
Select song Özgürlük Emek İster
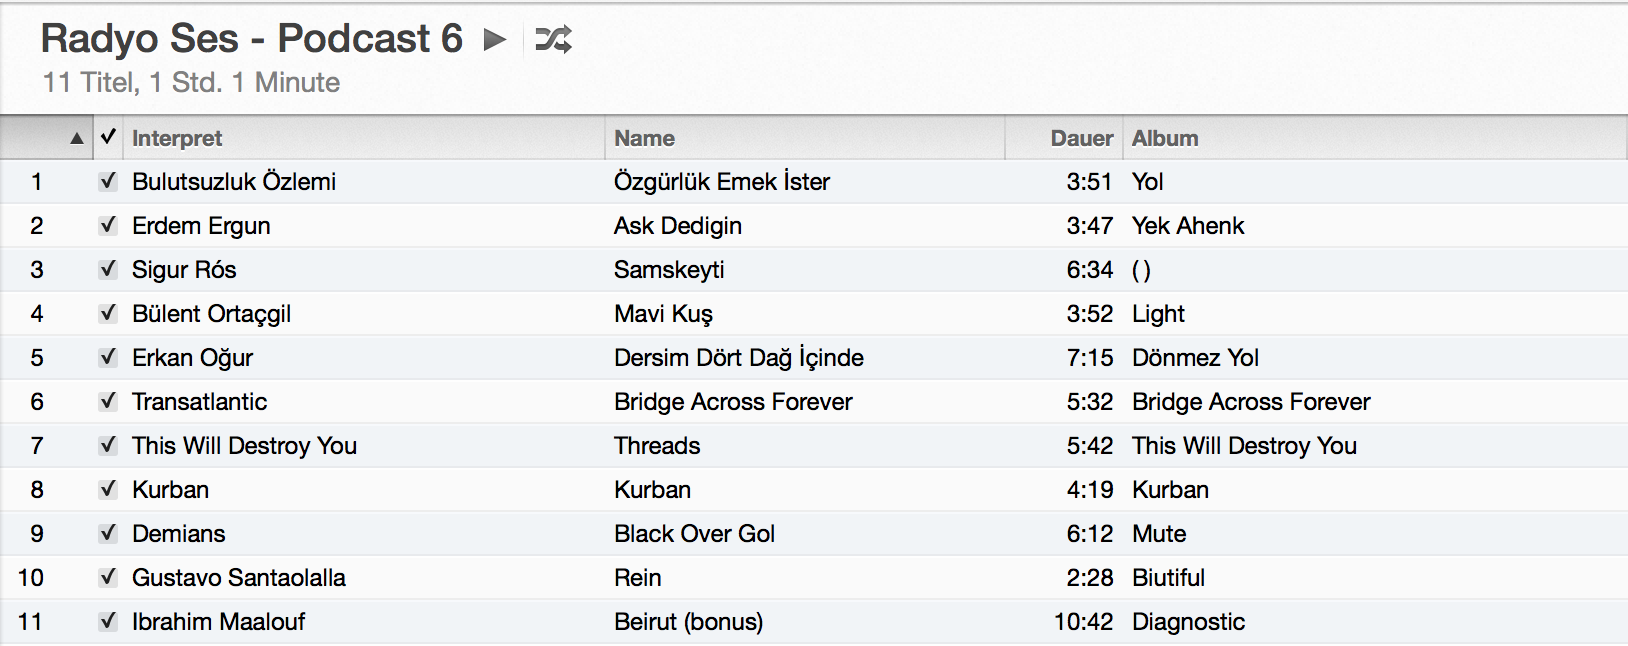pos(722,182)
